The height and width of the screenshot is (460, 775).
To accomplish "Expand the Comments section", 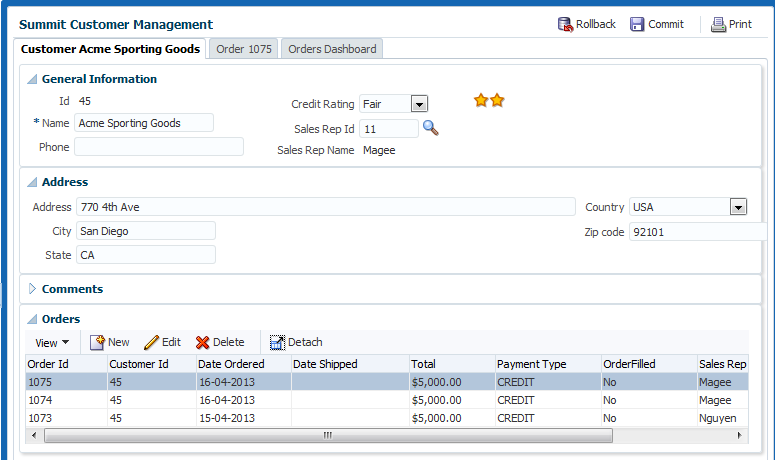I will (x=32, y=289).
